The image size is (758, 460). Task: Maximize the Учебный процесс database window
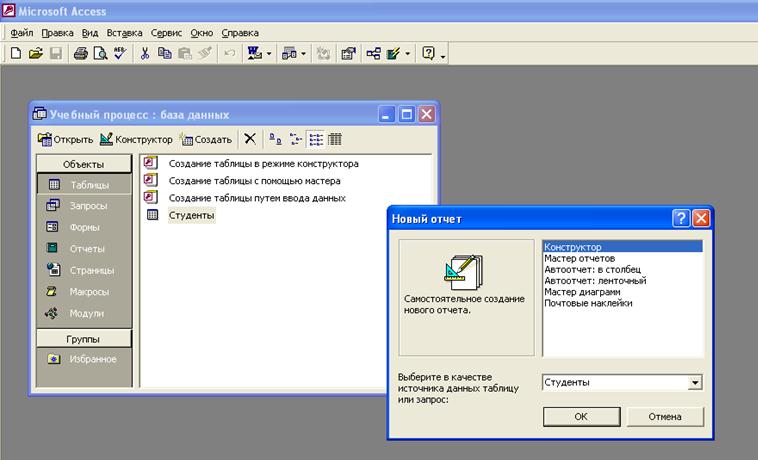pyautogui.click(x=407, y=114)
